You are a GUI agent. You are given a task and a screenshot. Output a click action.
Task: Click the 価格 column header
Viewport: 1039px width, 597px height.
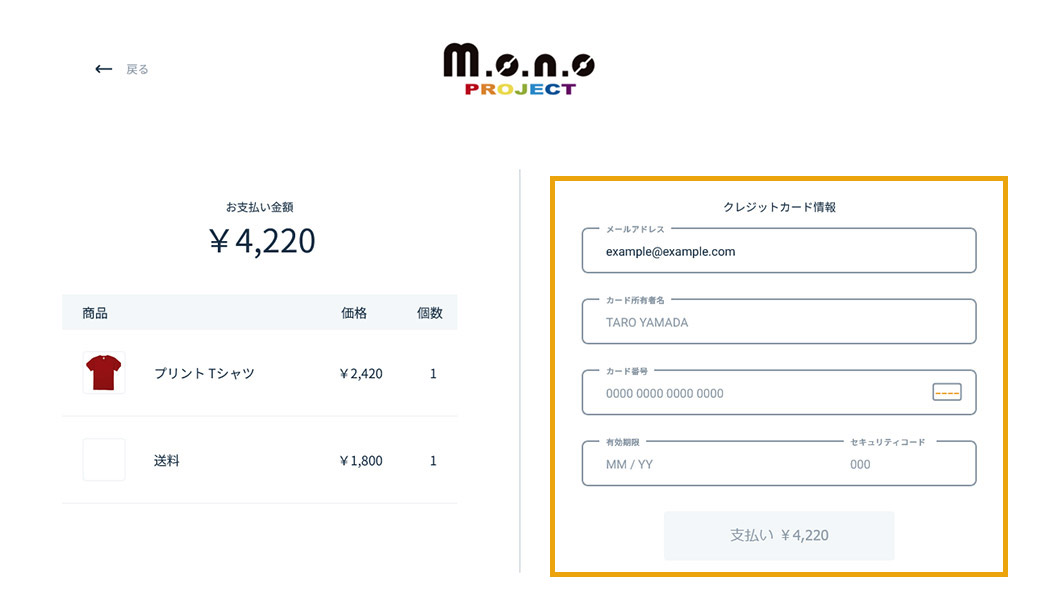point(354,313)
